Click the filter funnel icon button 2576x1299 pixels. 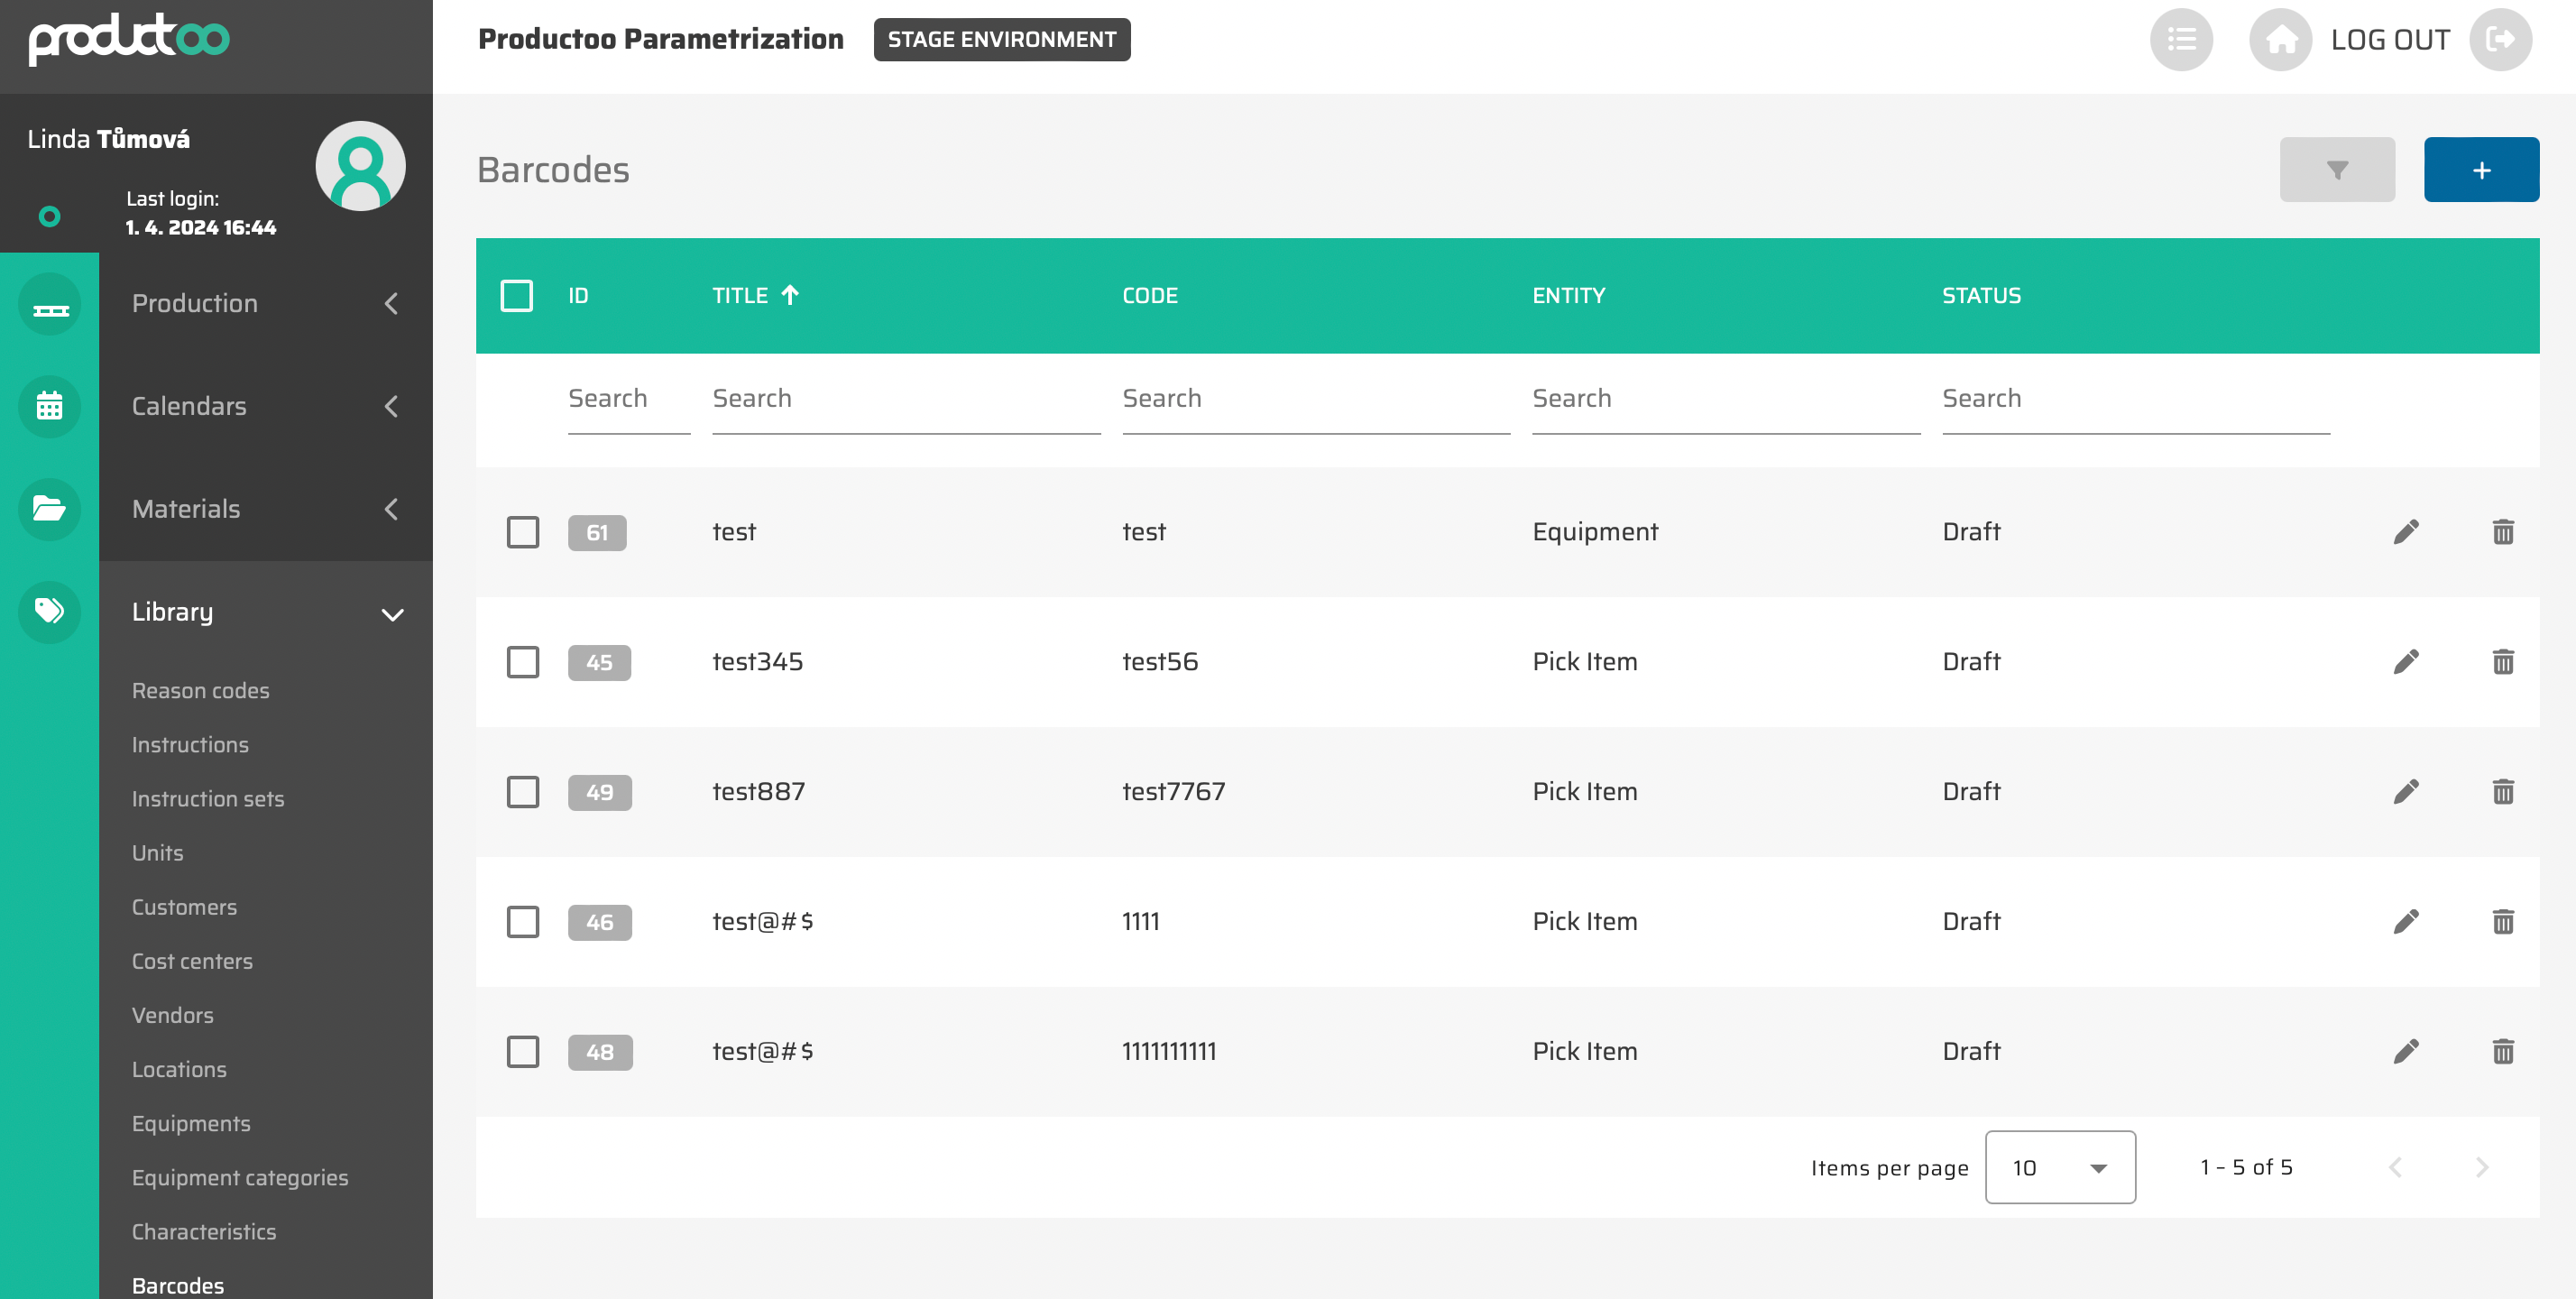[2336, 170]
